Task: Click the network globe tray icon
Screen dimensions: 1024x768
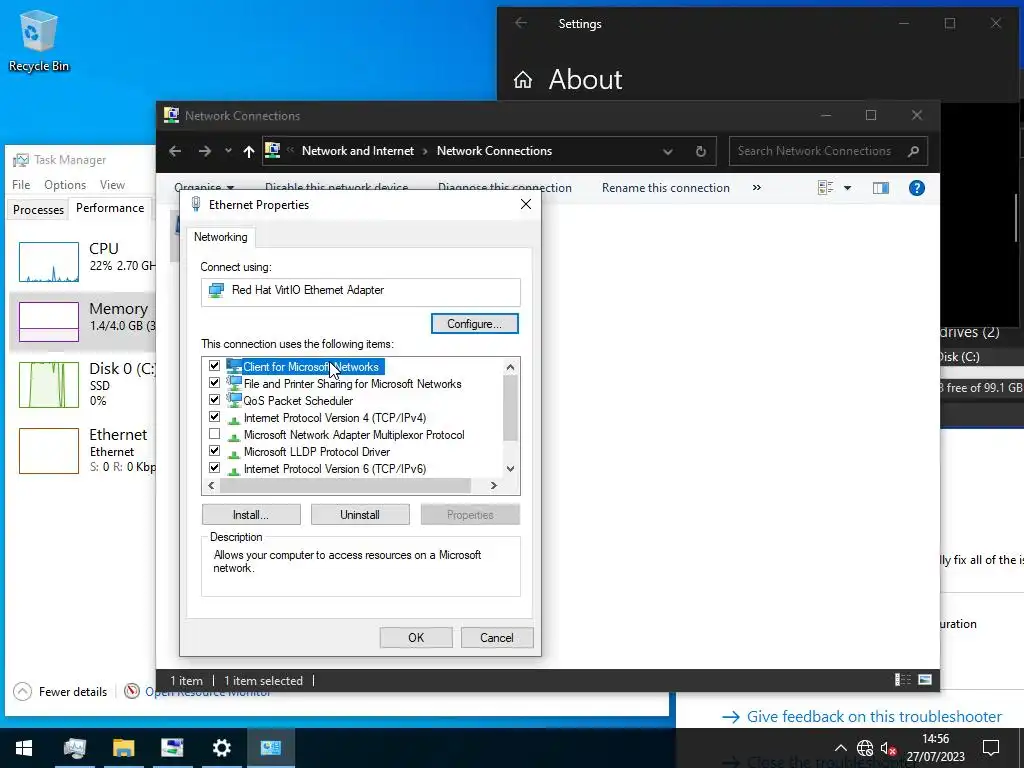Action: coord(865,748)
